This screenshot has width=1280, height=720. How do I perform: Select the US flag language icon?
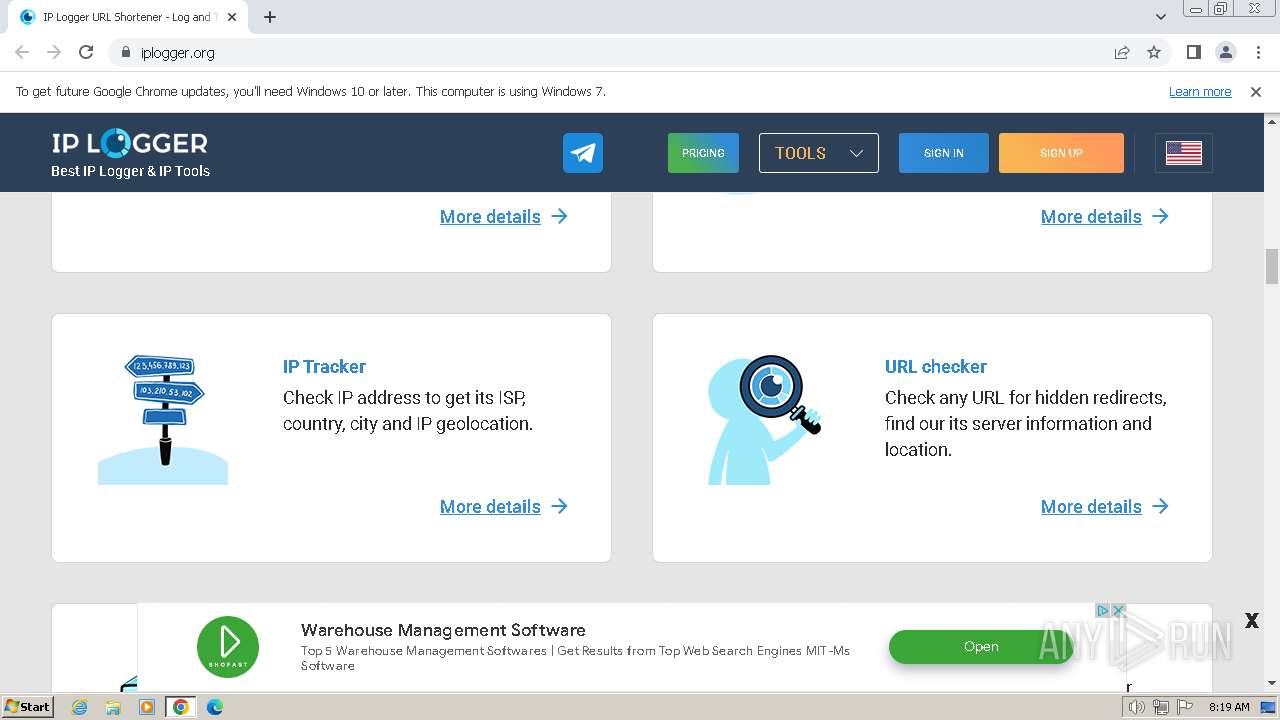1184,153
